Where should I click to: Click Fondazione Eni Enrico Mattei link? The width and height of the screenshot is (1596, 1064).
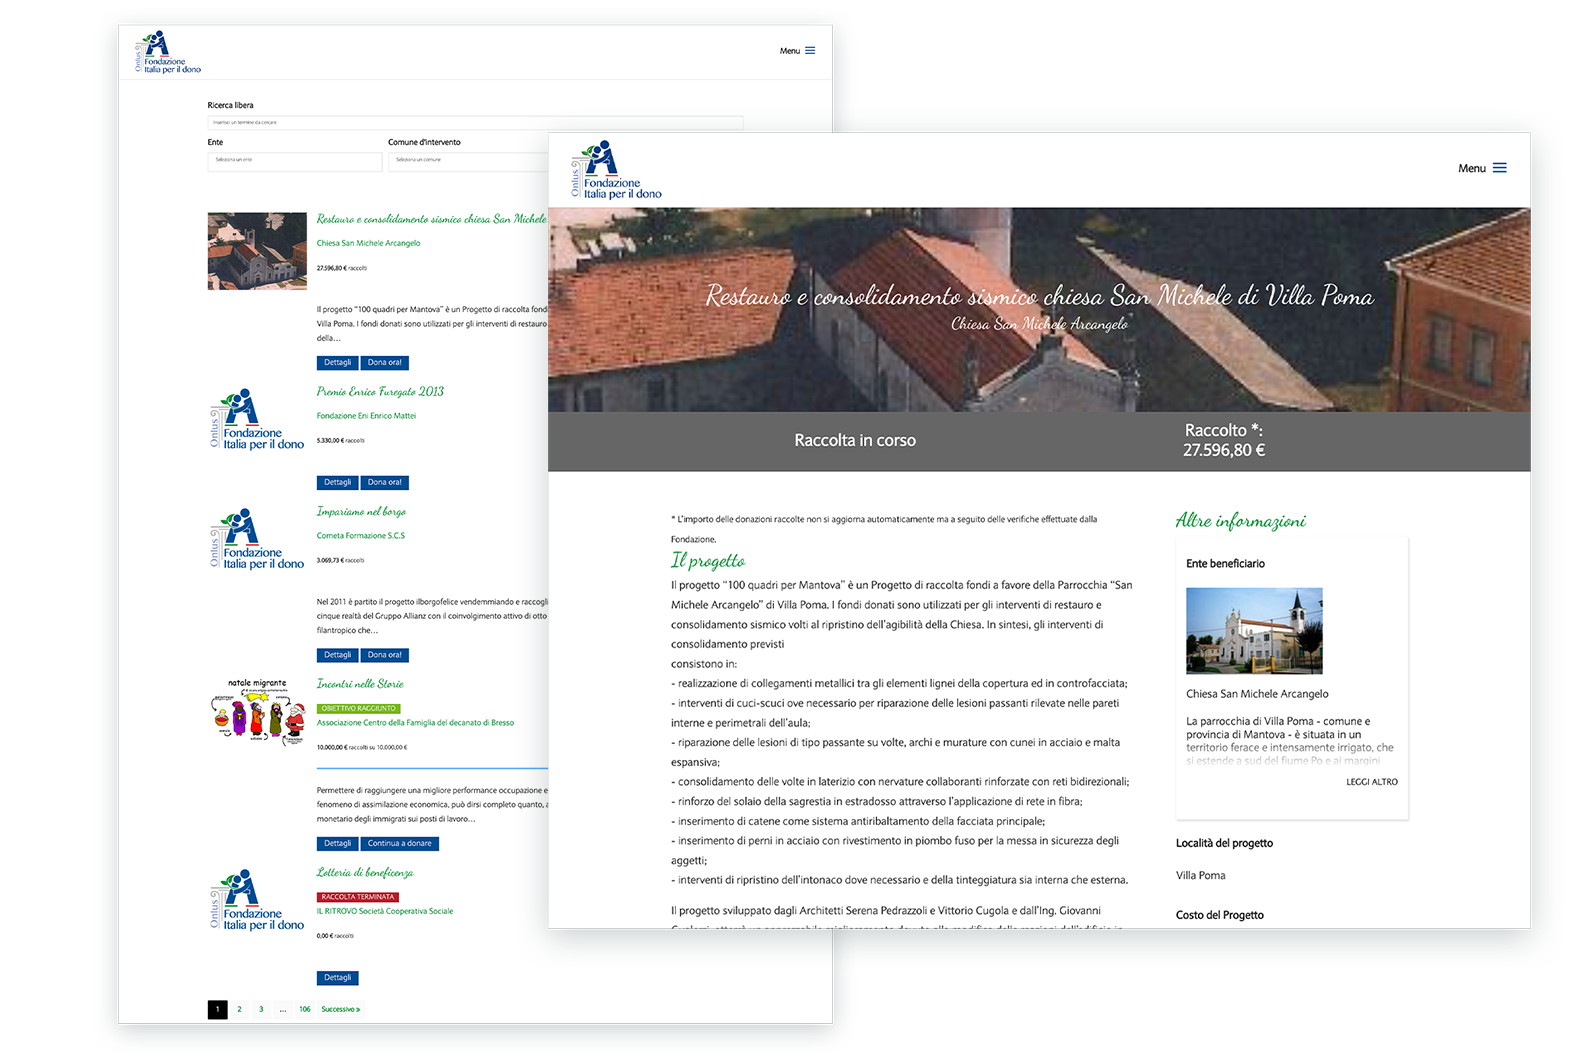(366, 416)
